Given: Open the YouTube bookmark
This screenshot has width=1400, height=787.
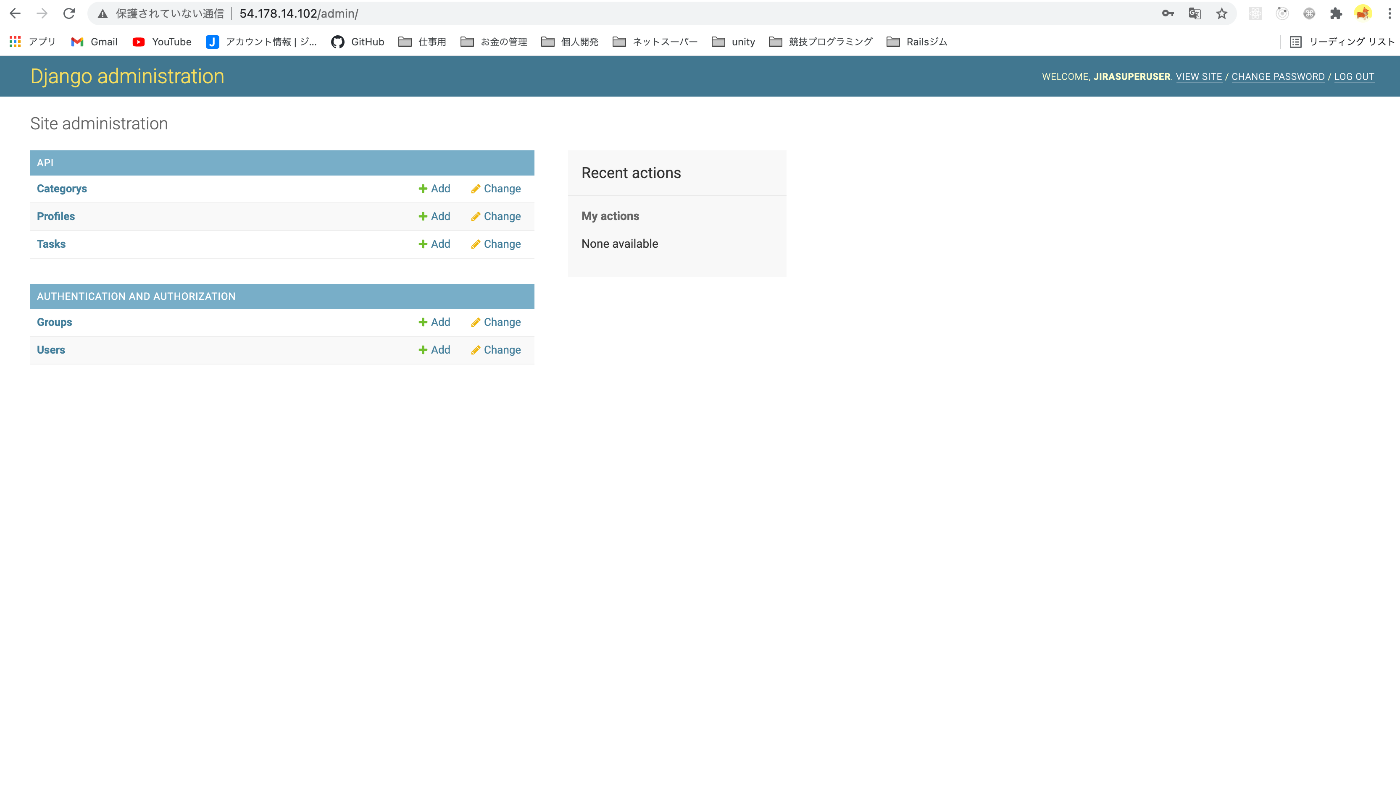Looking at the screenshot, I should [x=162, y=42].
